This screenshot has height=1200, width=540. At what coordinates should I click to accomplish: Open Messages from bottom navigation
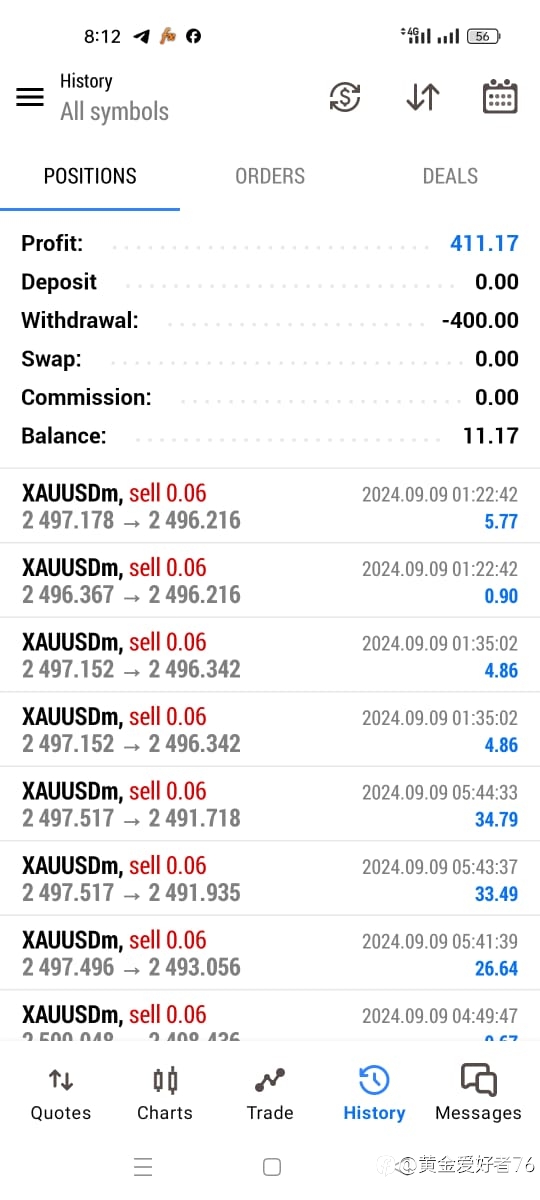coord(478,1093)
